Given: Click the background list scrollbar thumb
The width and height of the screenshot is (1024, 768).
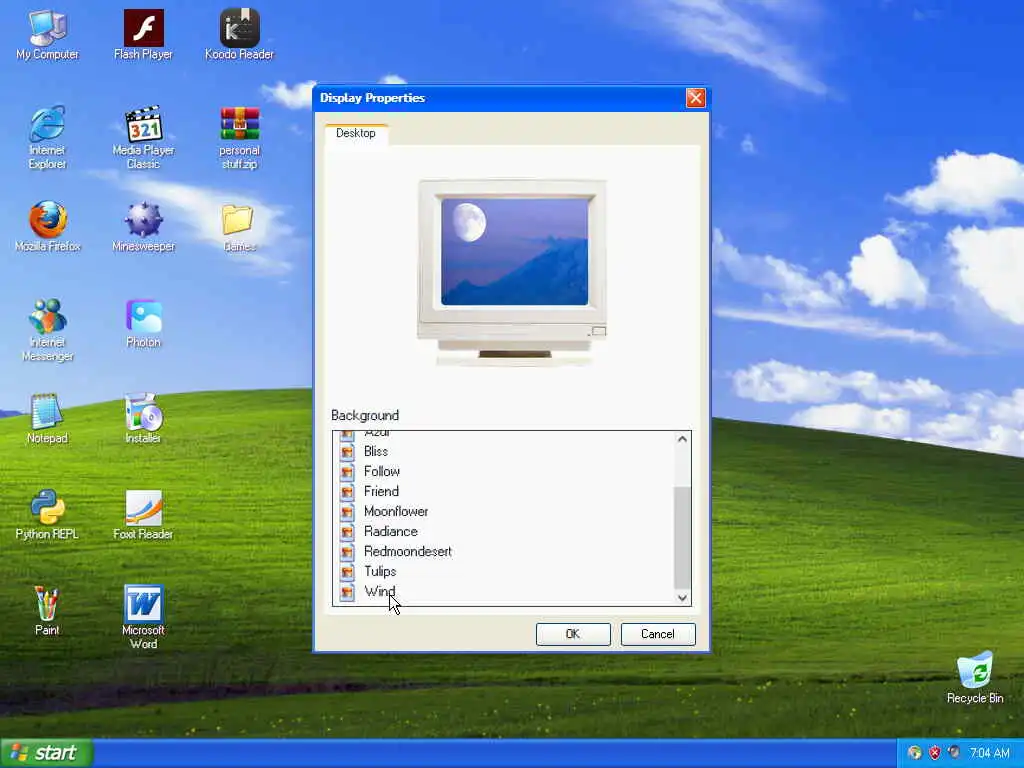Looking at the screenshot, I should (x=682, y=537).
